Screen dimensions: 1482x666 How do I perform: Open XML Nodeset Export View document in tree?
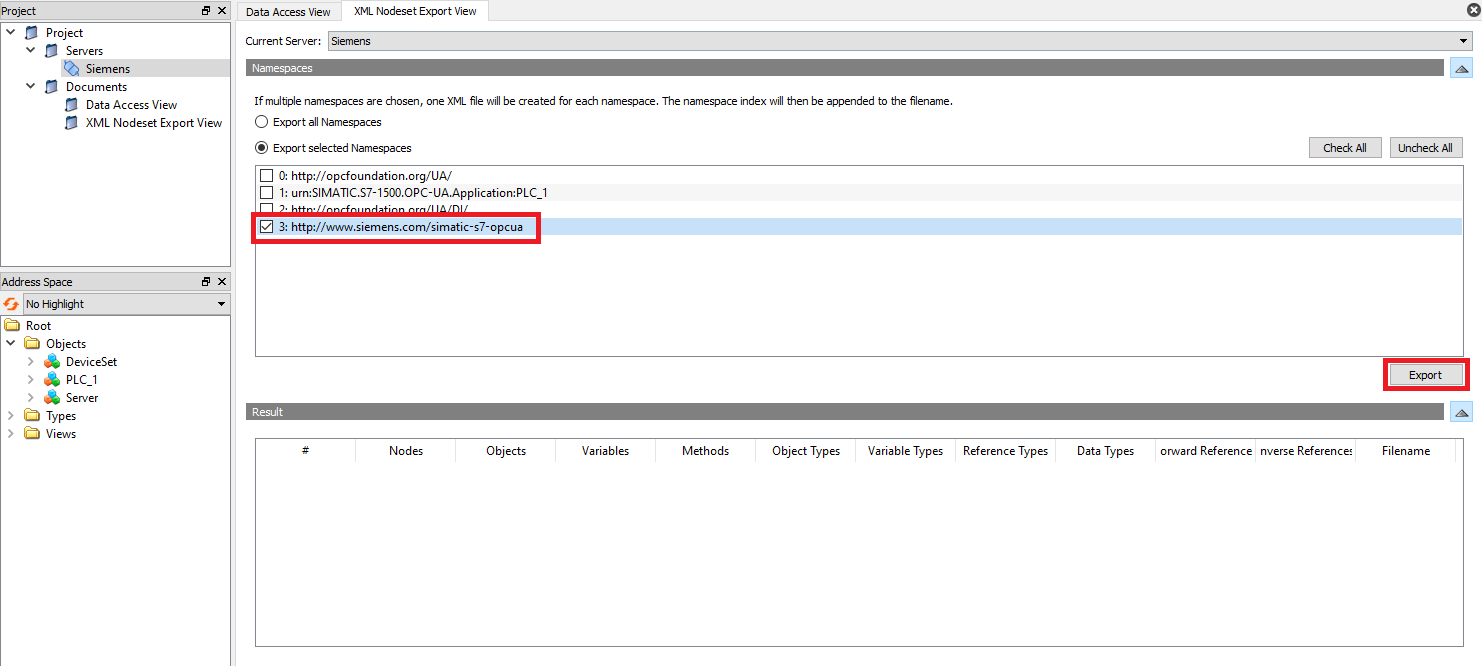pyautogui.click(x=153, y=123)
